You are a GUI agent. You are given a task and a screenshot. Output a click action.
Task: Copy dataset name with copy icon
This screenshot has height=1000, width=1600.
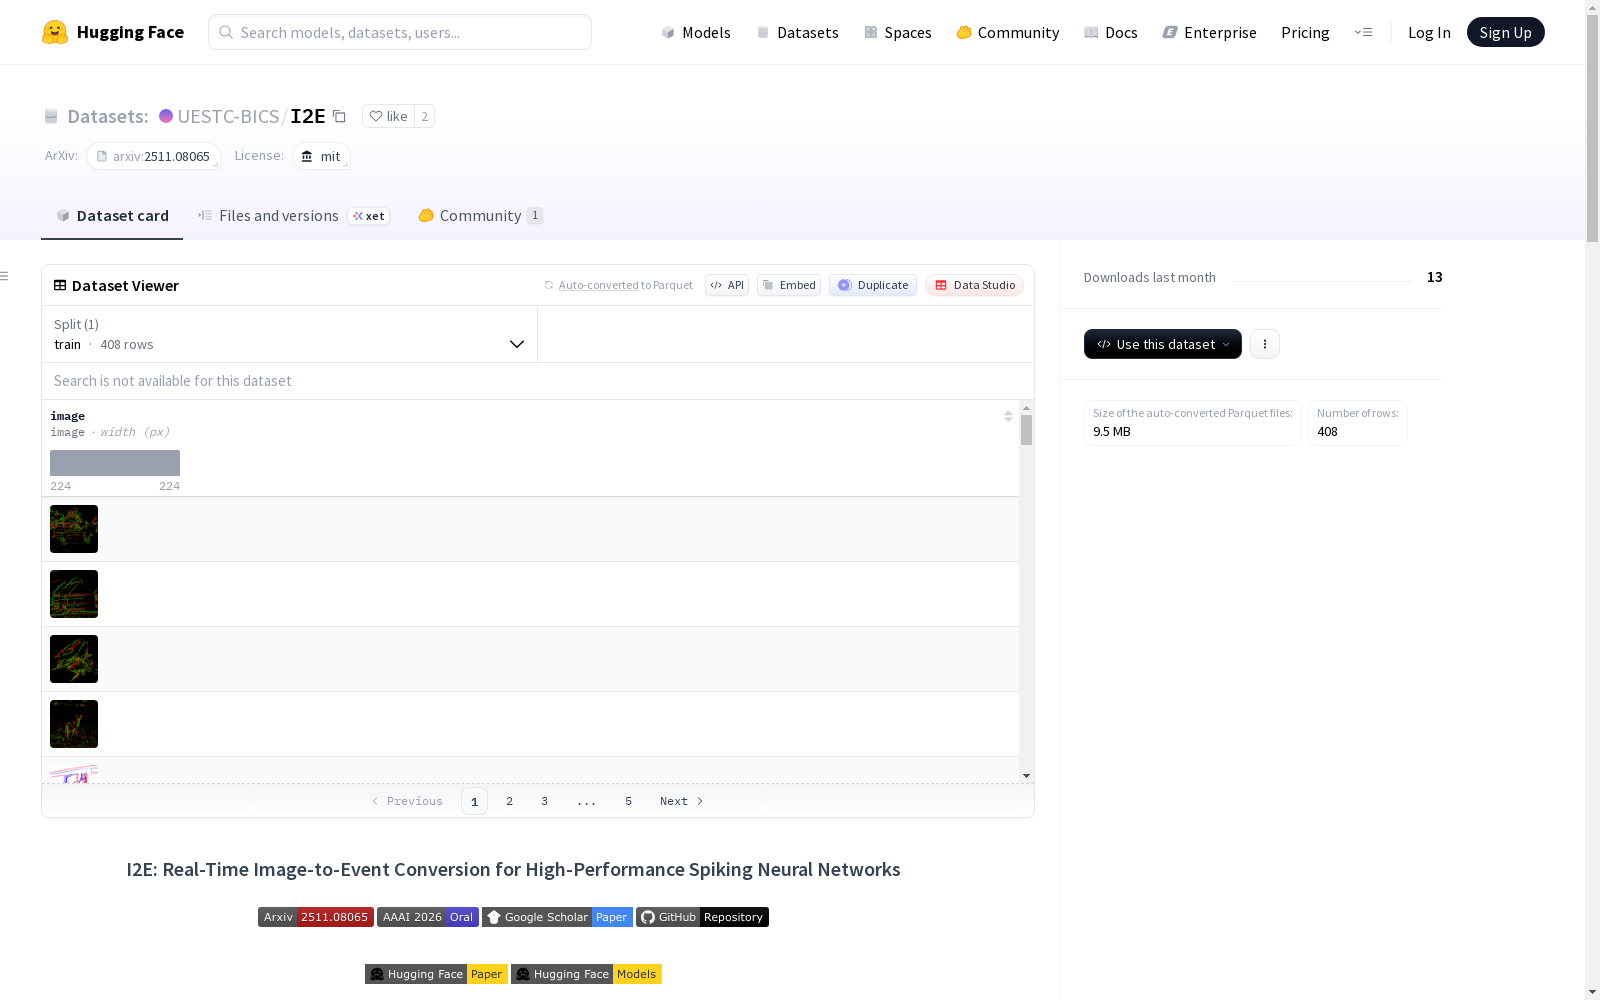click(x=339, y=116)
